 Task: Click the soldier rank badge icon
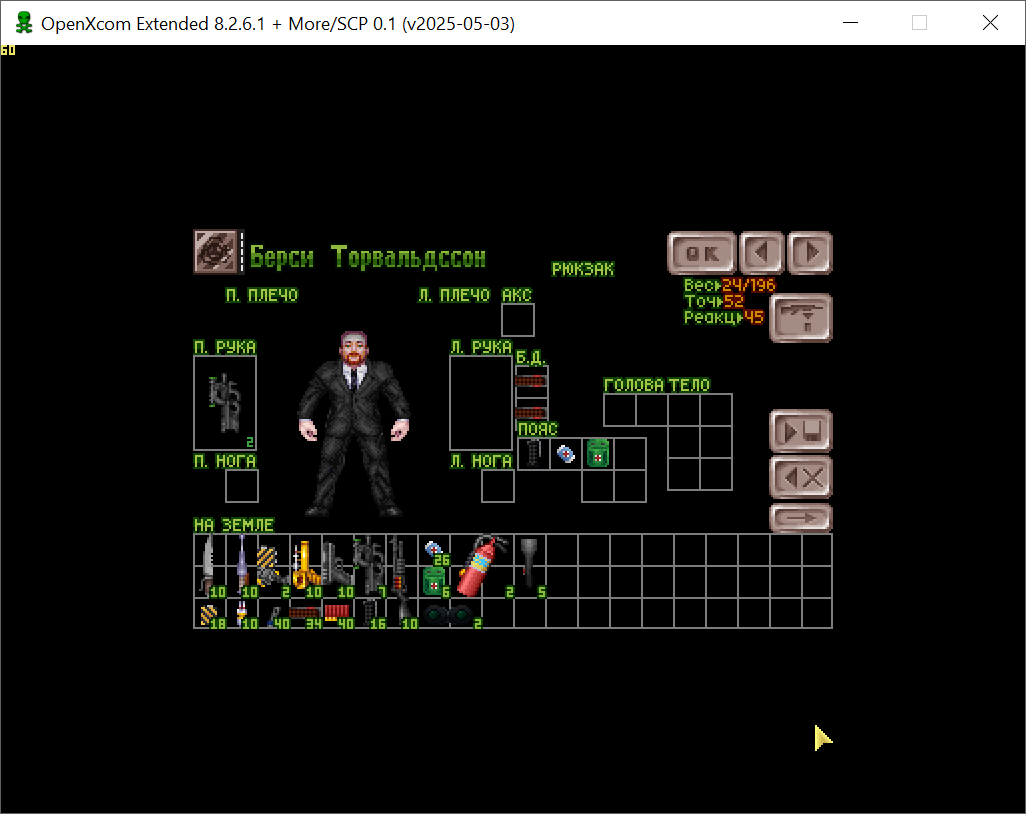[x=216, y=251]
